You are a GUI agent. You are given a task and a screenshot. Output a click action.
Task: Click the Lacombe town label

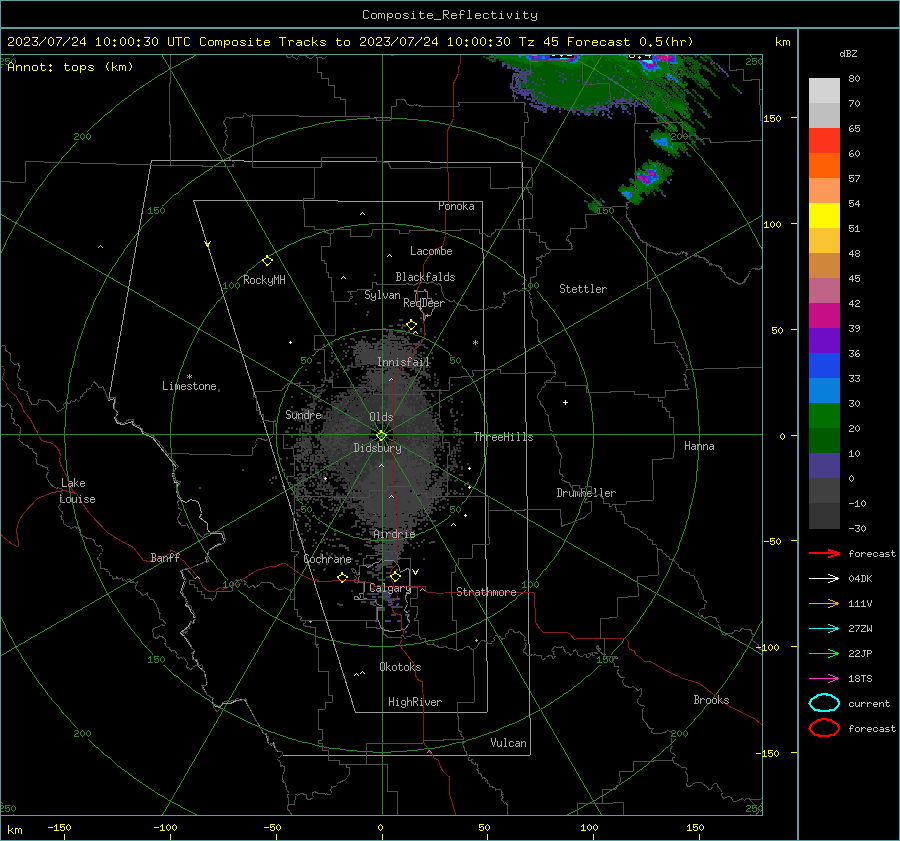431,251
